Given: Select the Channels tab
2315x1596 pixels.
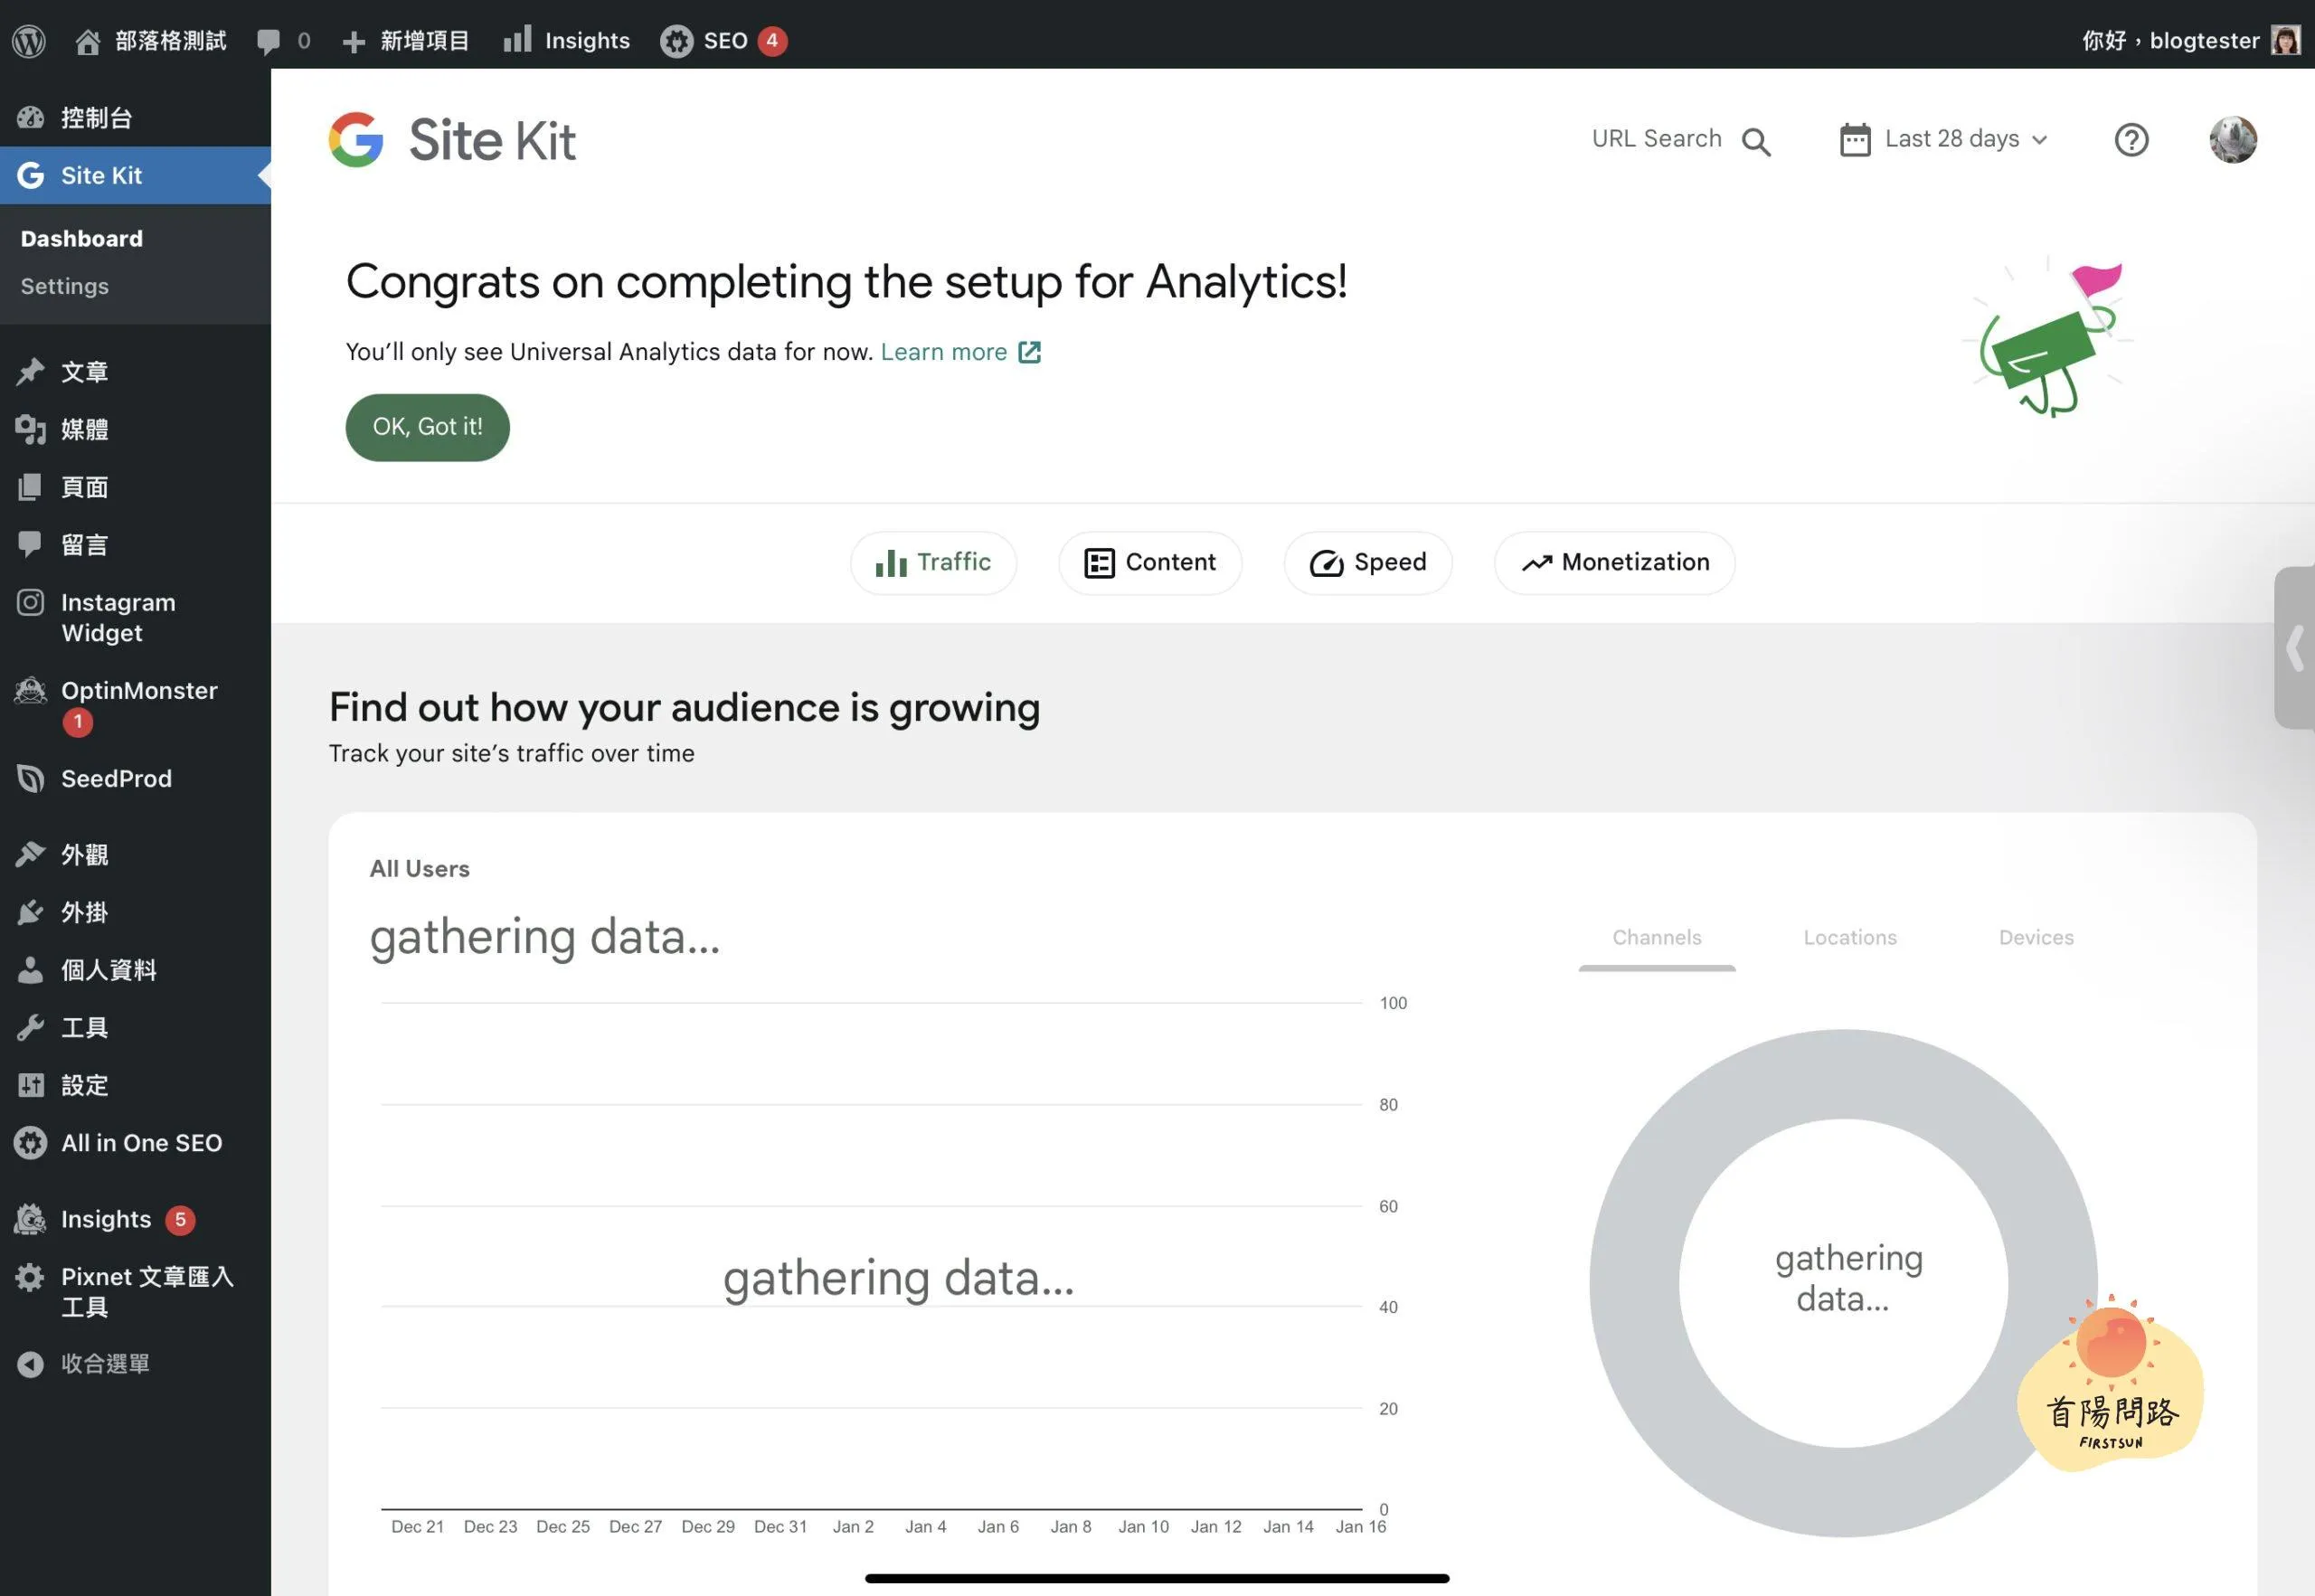Looking at the screenshot, I should [x=1656, y=937].
